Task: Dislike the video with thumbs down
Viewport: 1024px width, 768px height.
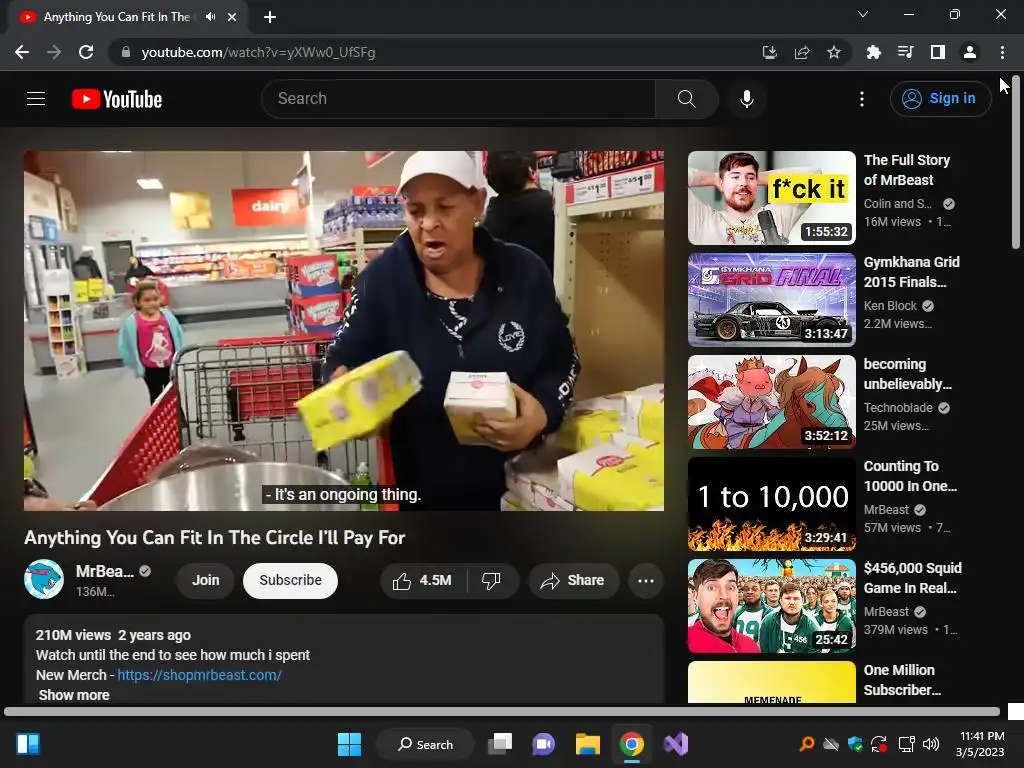Action: (491, 581)
